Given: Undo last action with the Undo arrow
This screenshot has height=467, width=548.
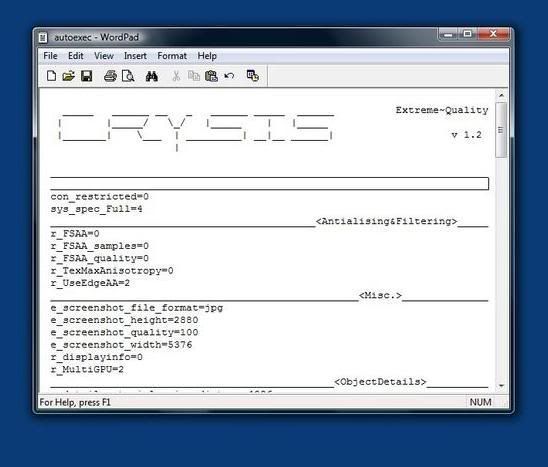Looking at the screenshot, I should point(229,76).
